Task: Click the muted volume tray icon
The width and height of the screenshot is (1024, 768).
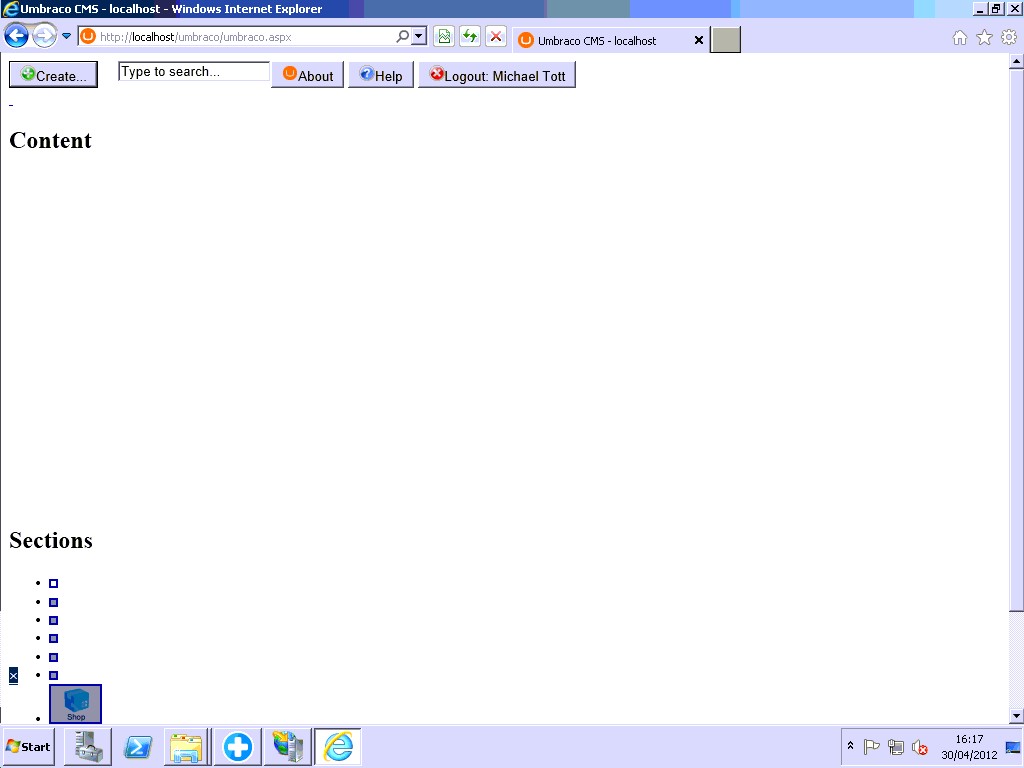Action: tap(920, 747)
